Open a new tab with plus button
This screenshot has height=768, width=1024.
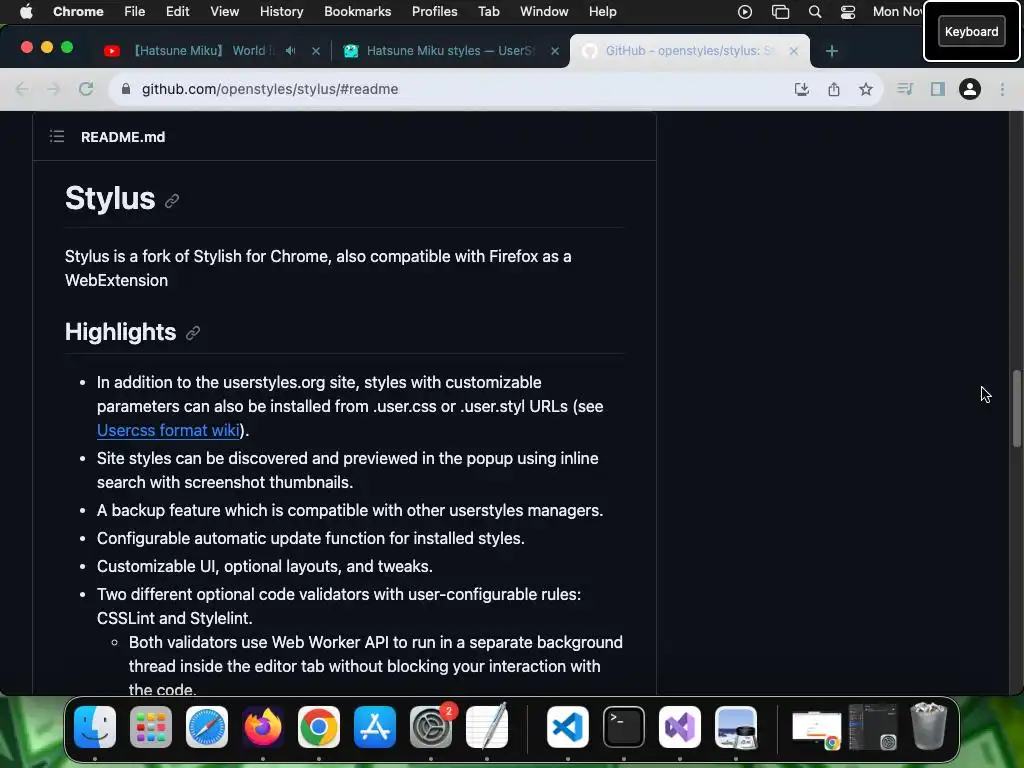[831, 51]
